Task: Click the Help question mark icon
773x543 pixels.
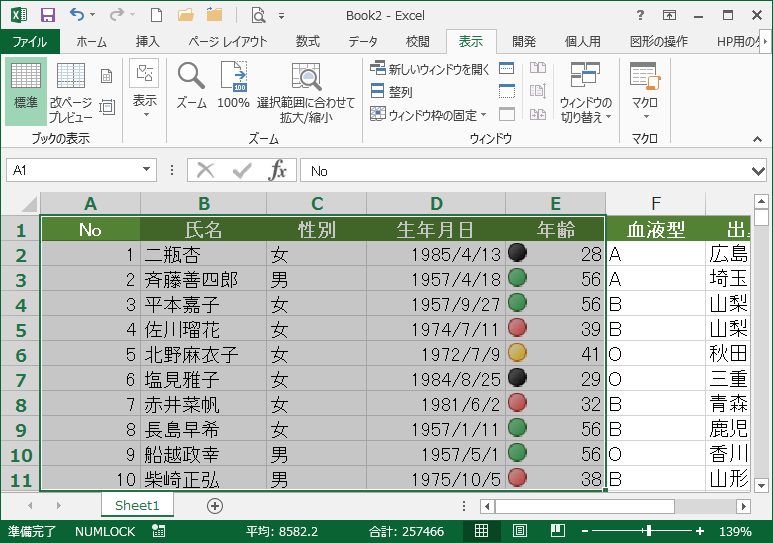Action: (640, 15)
